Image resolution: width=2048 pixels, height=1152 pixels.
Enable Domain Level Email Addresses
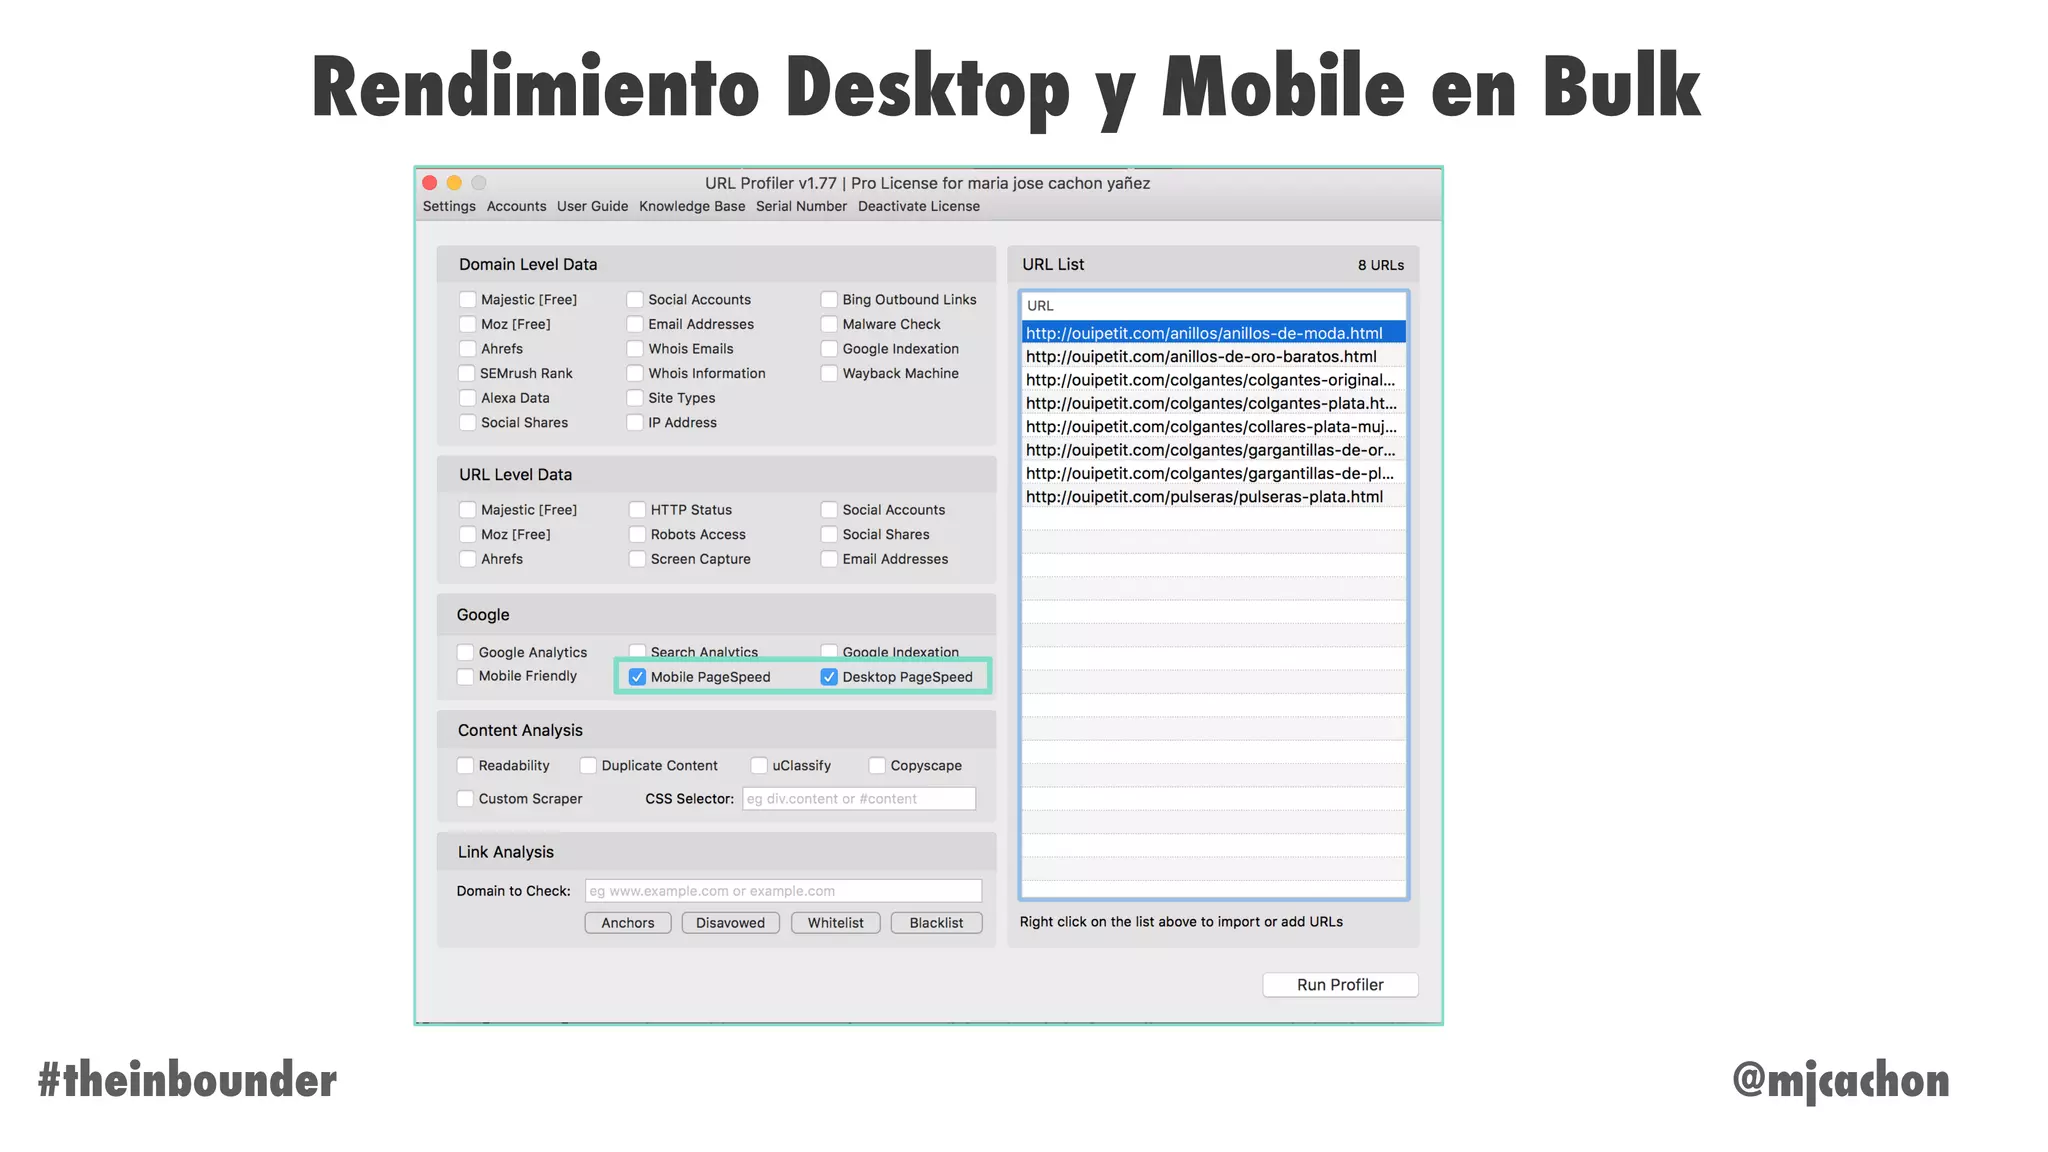635,324
